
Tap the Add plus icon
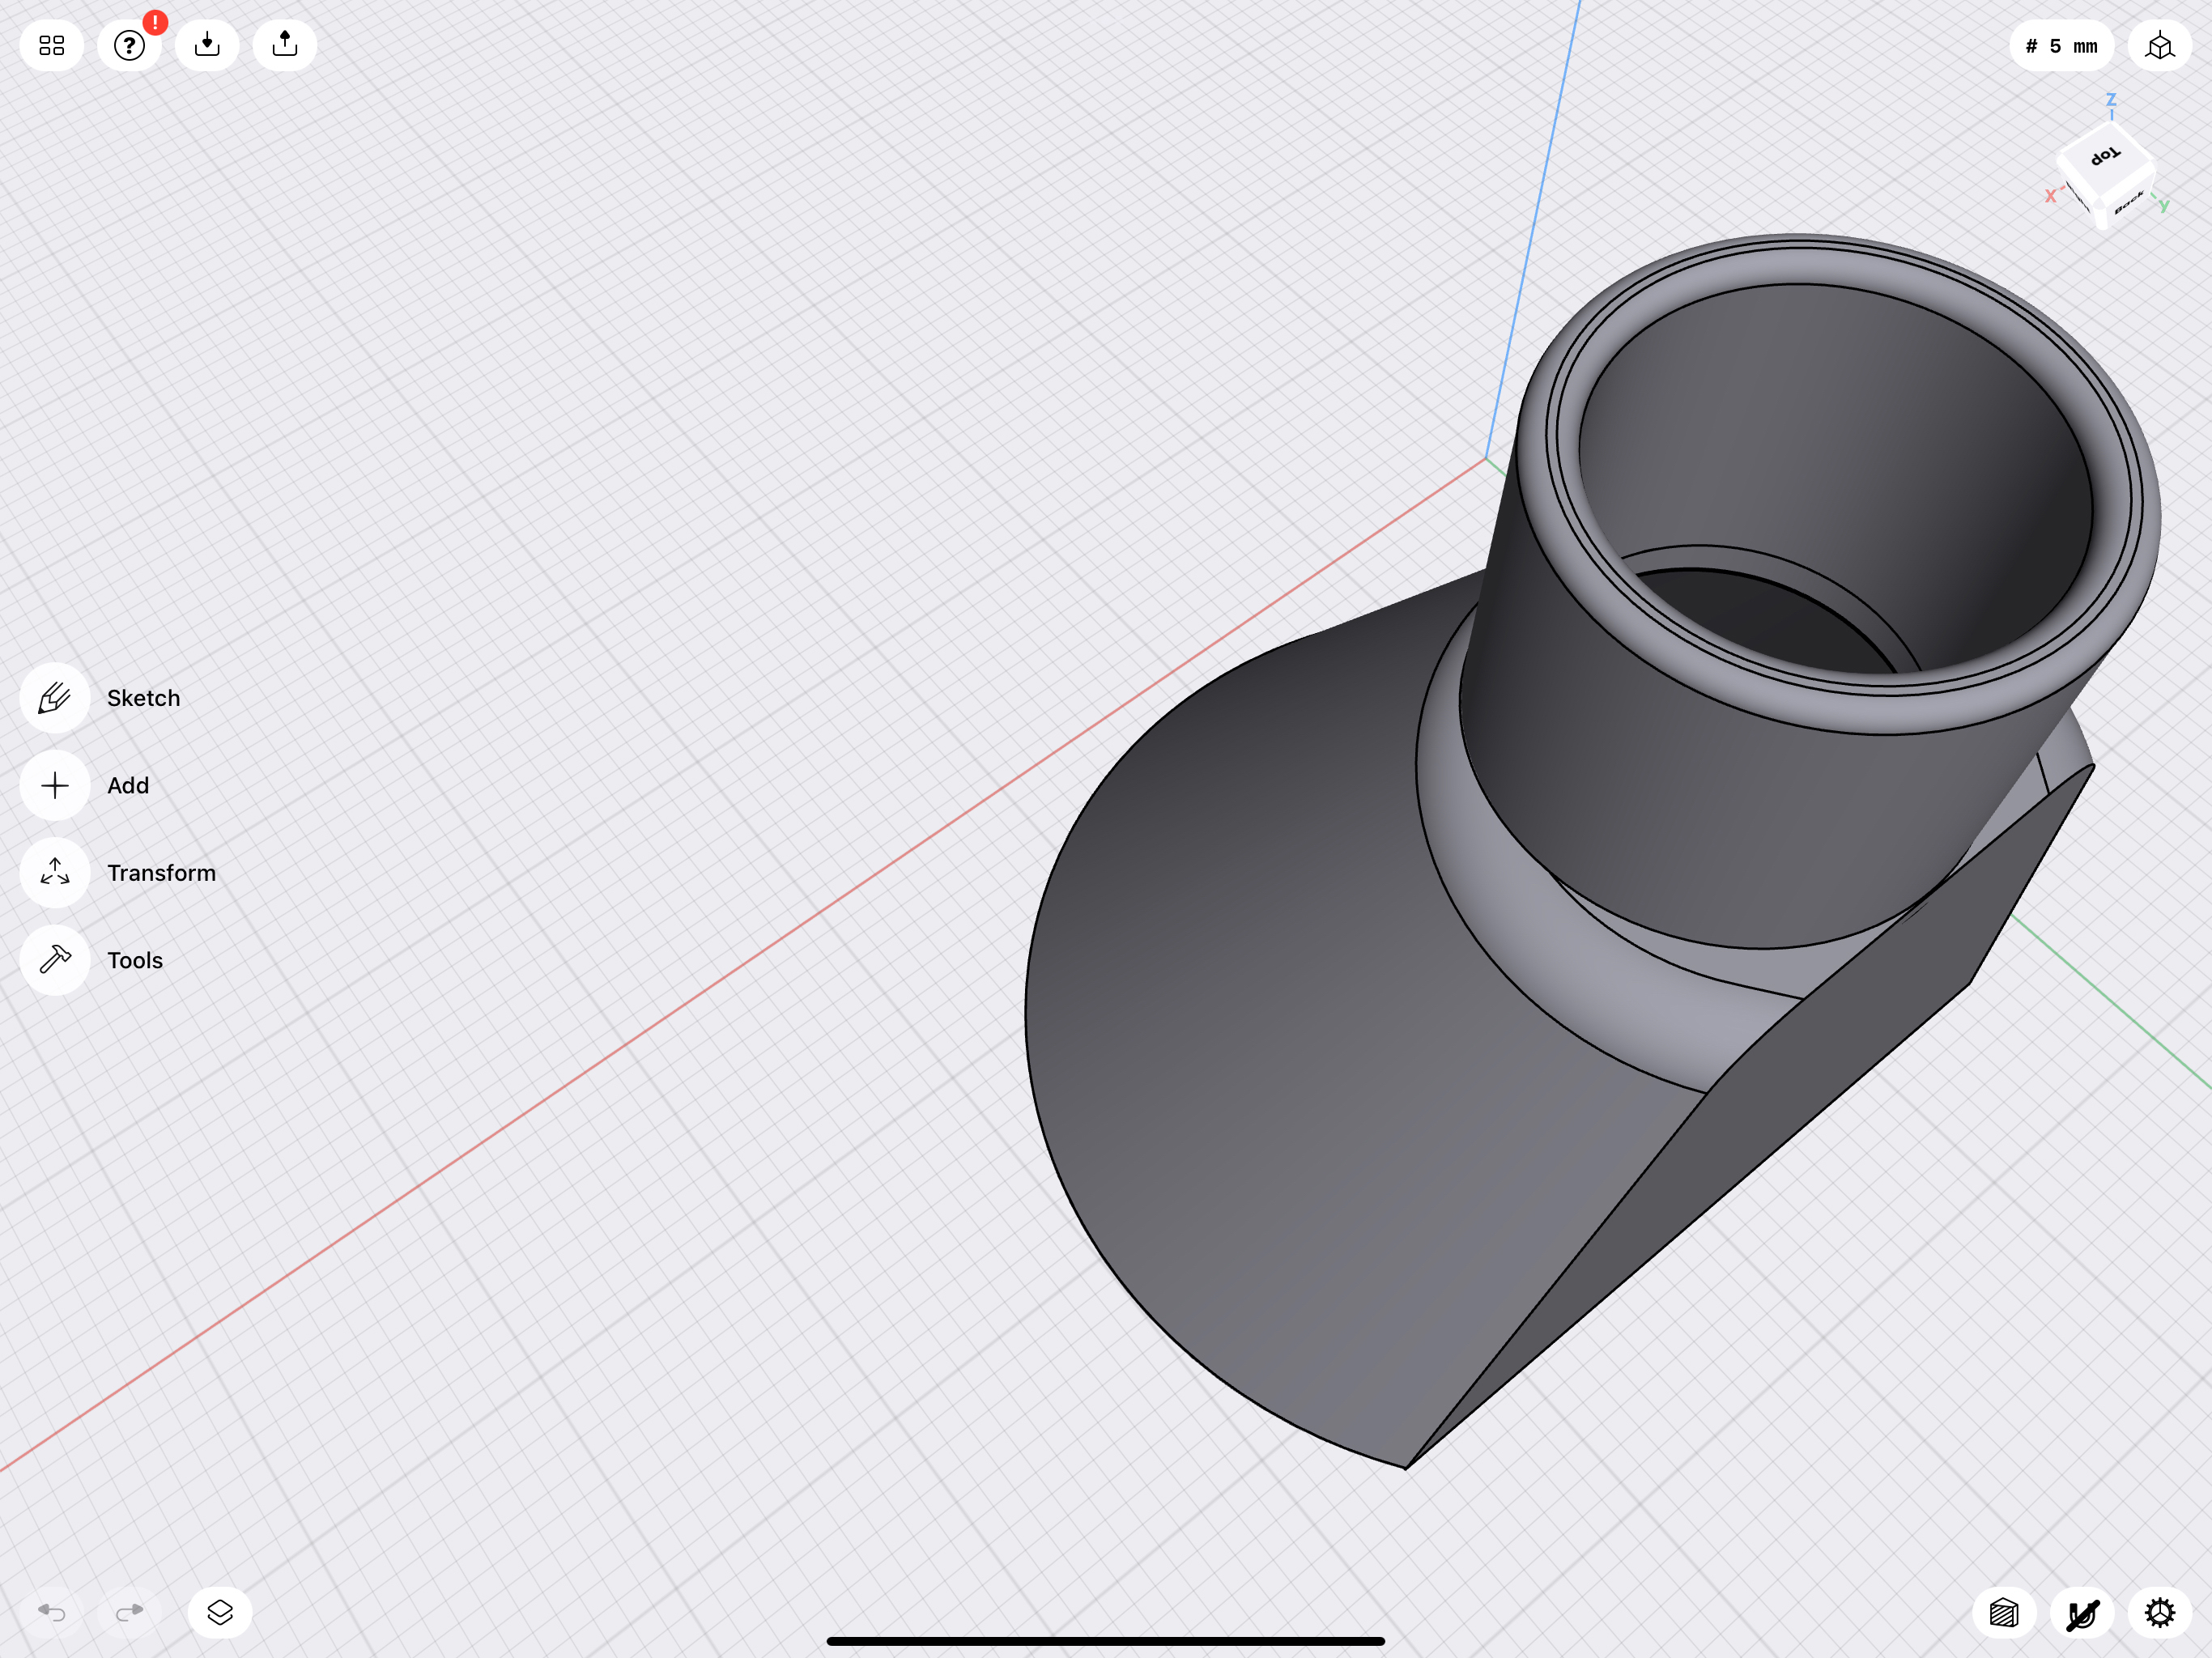[55, 786]
